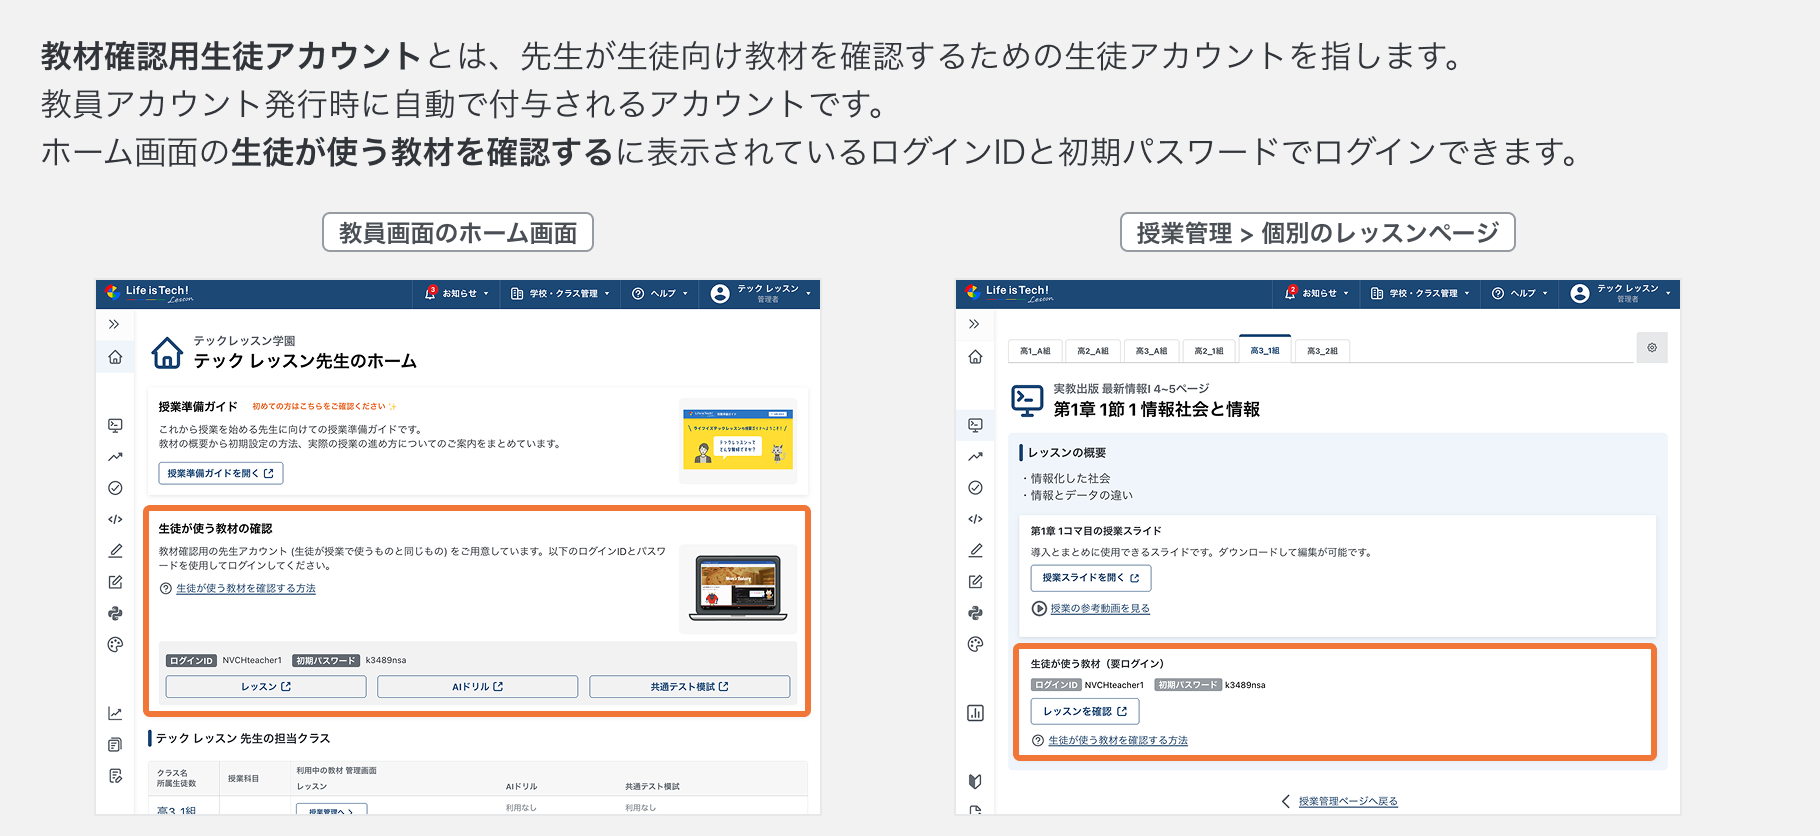This screenshot has height=836, width=1820.
Task: Open settings gear beside class tabs in lesson page
Action: pyautogui.click(x=1652, y=348)
